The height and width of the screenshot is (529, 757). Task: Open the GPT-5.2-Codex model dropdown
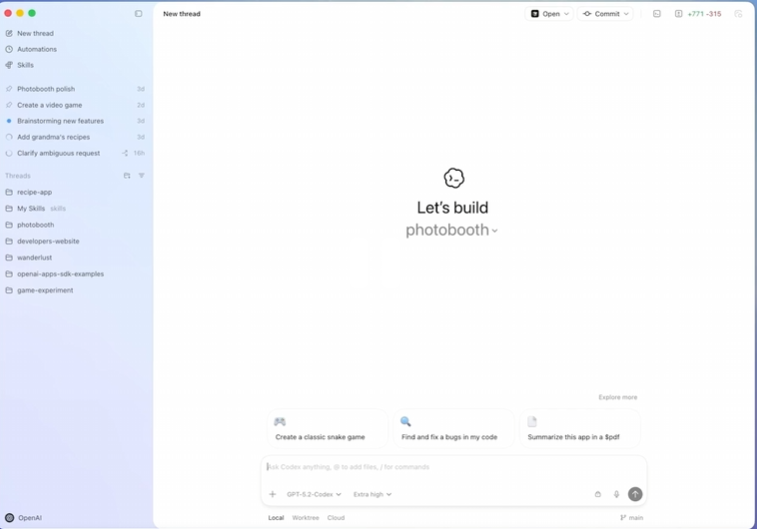click(x=314, y=494)
